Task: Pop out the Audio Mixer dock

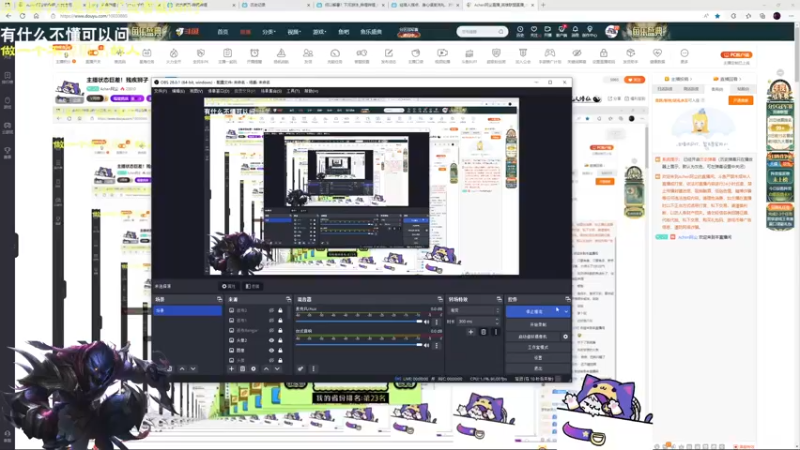Action: pos(440,299)
